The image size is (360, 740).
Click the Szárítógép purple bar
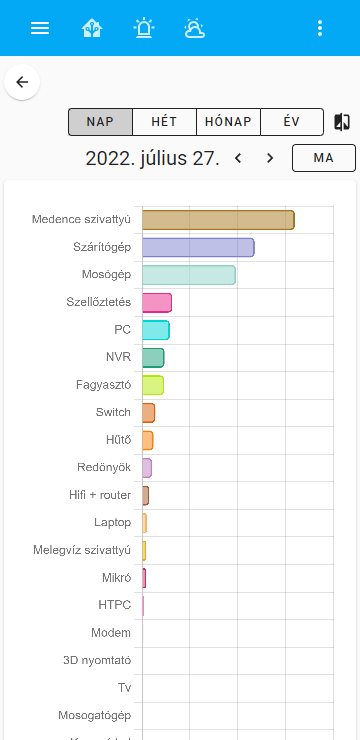(x=198, y=247)
